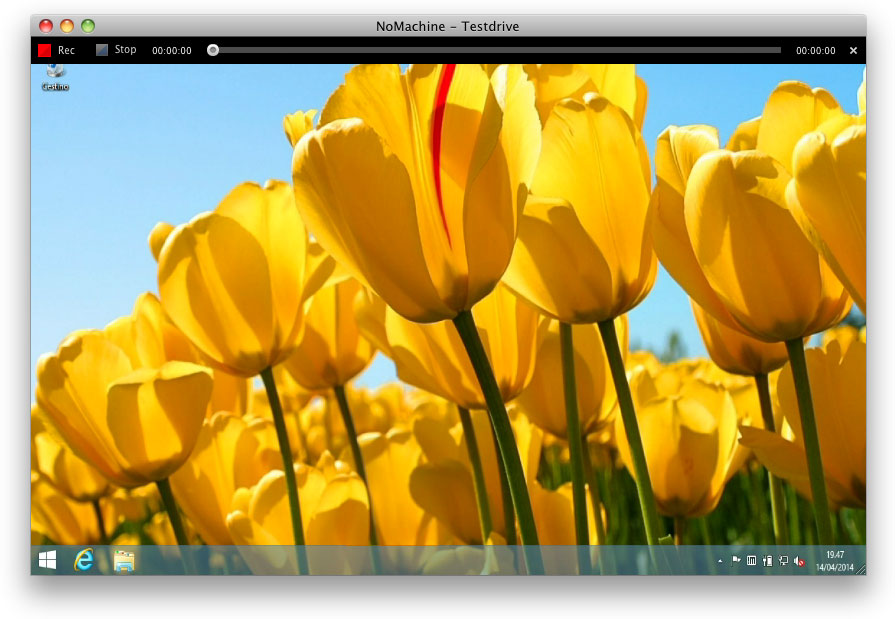The width and height of the screenshot is (895, 619).
Task: Launch Internet Explorer from the taskbar
Action: [x=84, y=561]
